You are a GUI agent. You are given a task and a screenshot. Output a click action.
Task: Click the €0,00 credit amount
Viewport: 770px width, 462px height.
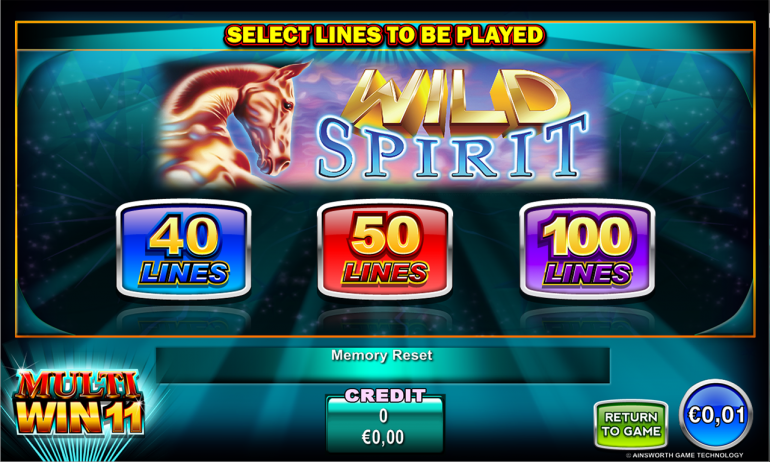coord(383,437)
